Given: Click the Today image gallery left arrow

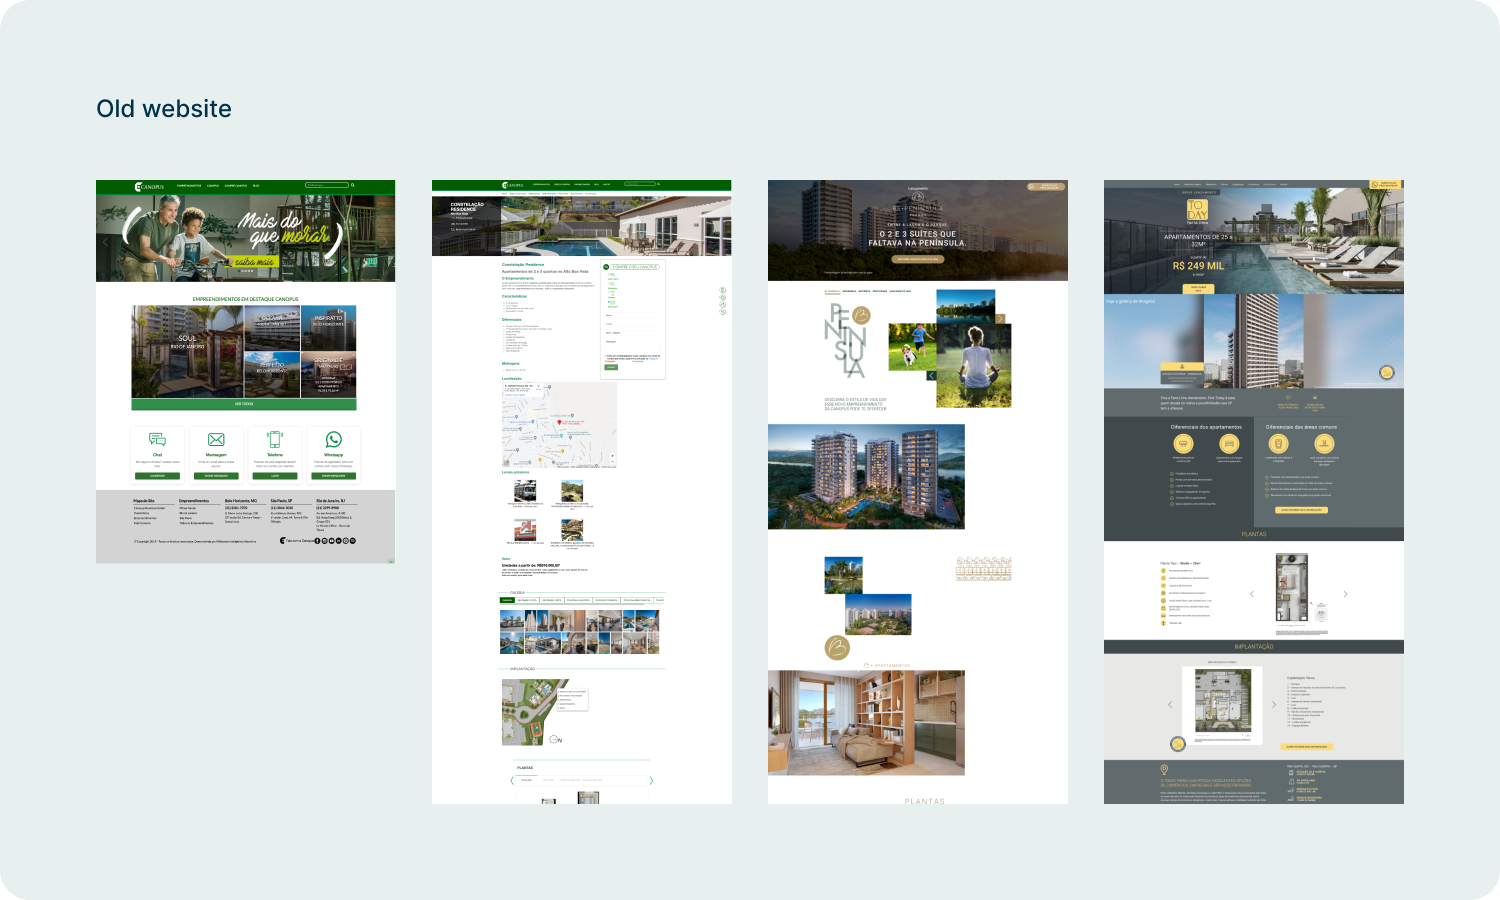Looking at the screenshot, I should tap(1116, 341).
